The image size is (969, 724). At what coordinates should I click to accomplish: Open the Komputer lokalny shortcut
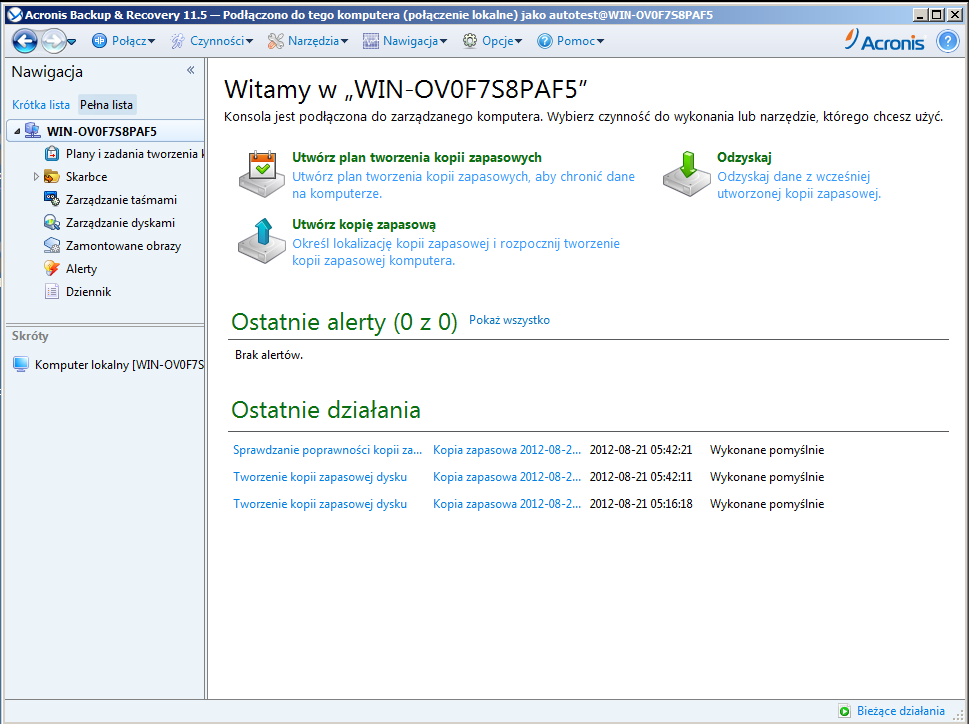119,364
